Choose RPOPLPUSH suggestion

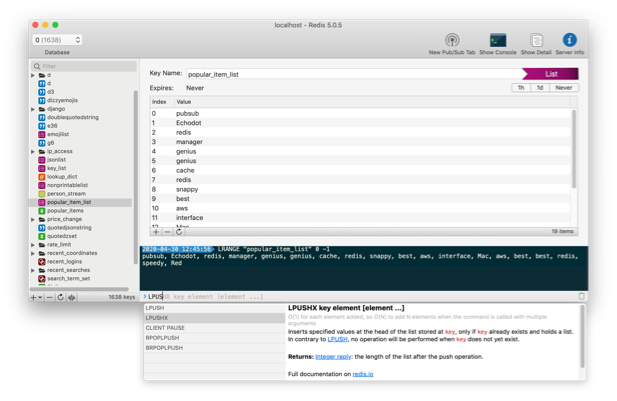(214, 338)
